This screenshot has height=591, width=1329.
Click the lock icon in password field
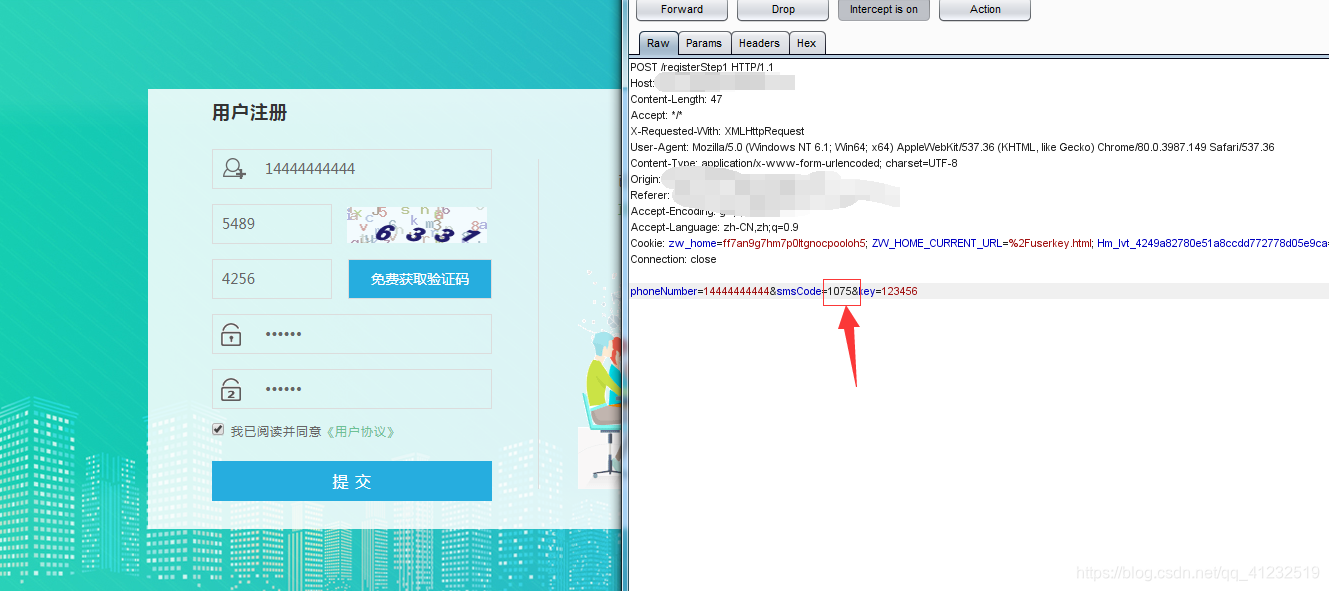231,334
